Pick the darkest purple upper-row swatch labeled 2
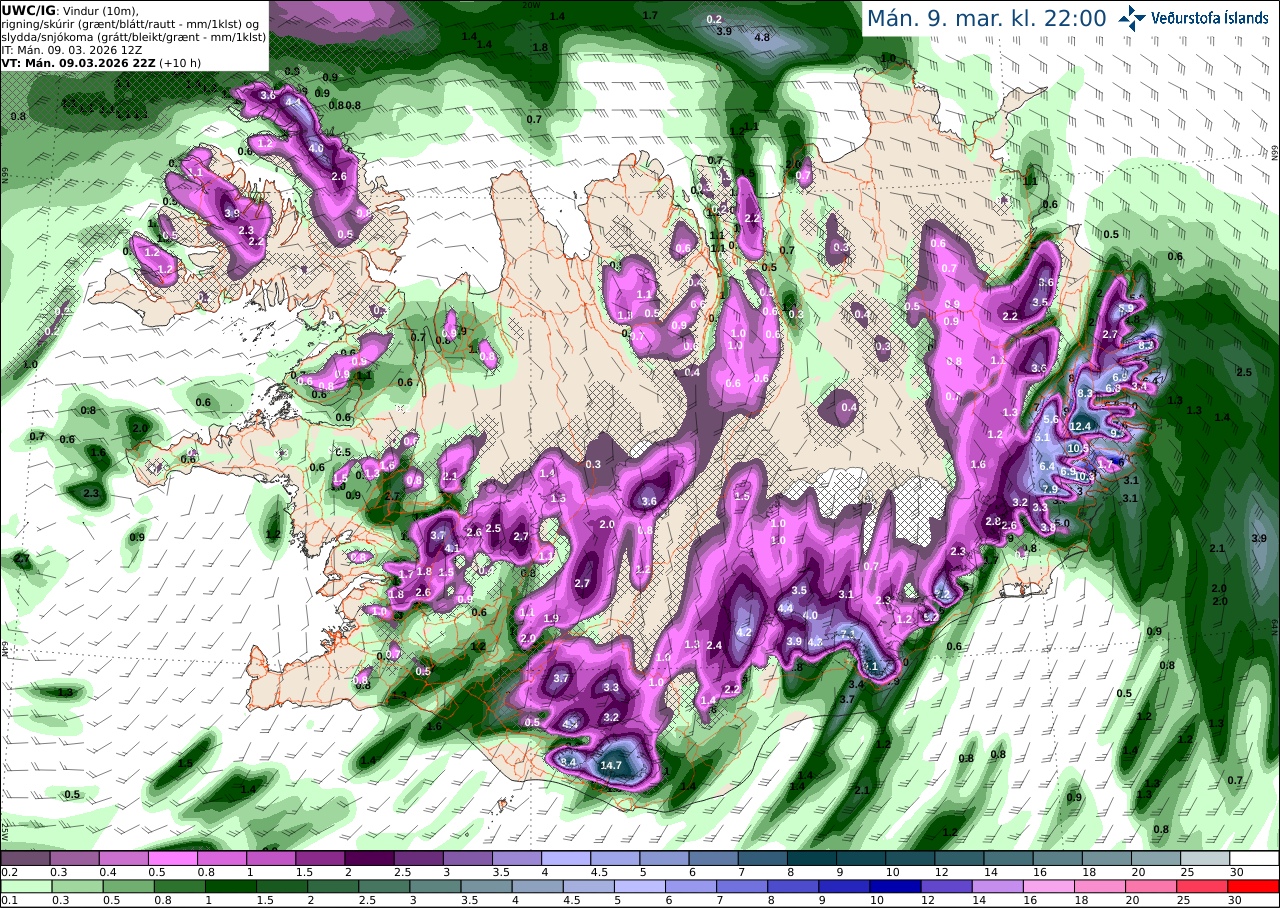Screen dimensions: 1280x908 [x=369, y=858]
